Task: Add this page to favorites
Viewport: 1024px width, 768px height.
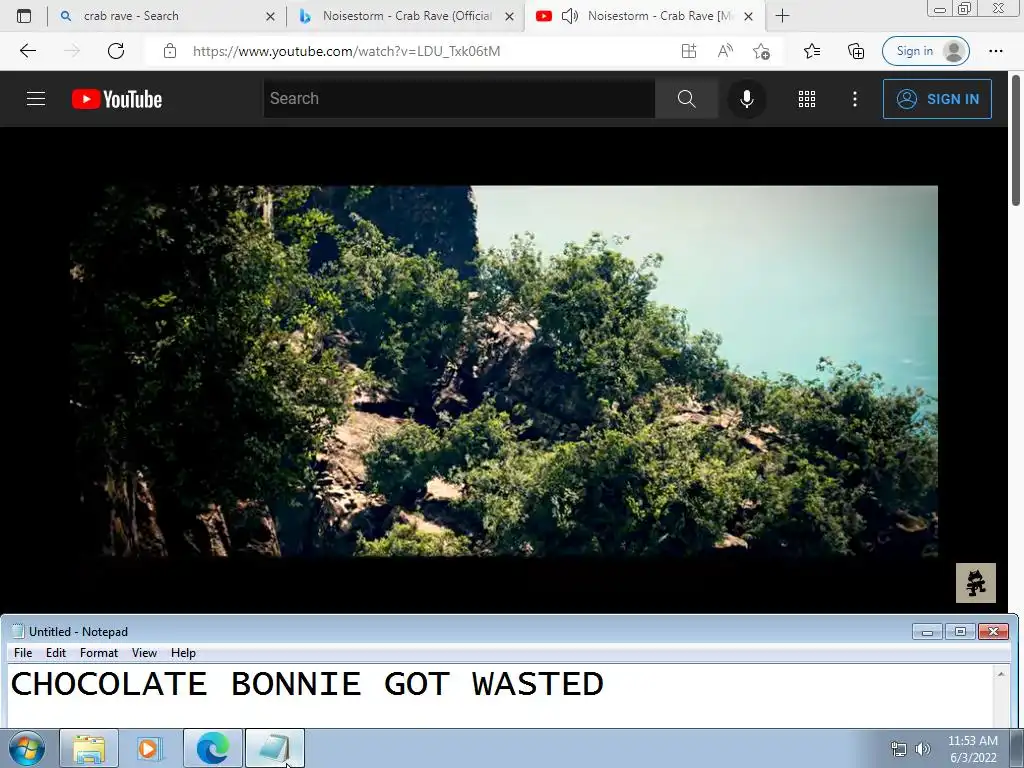Action: (x=761, y=51)
